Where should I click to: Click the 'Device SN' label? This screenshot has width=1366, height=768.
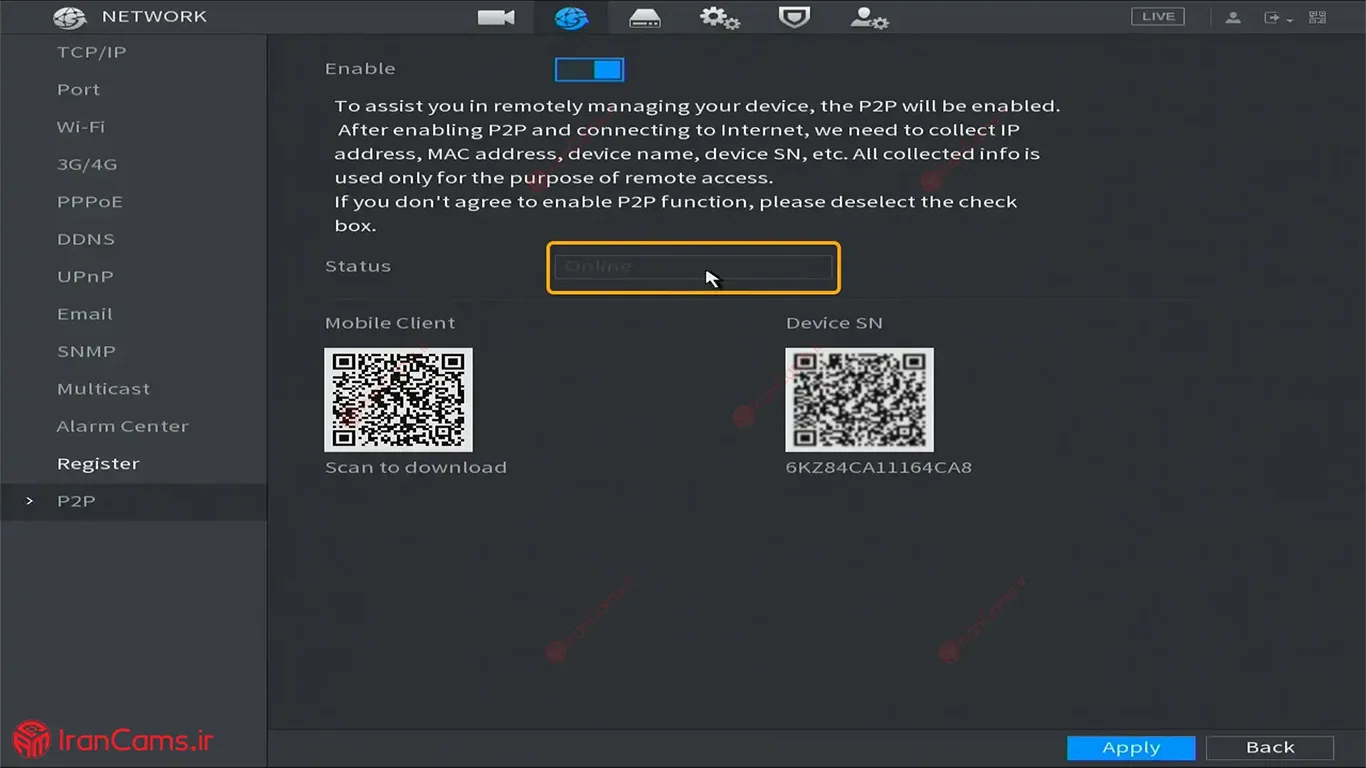click(x=834, y=323)
